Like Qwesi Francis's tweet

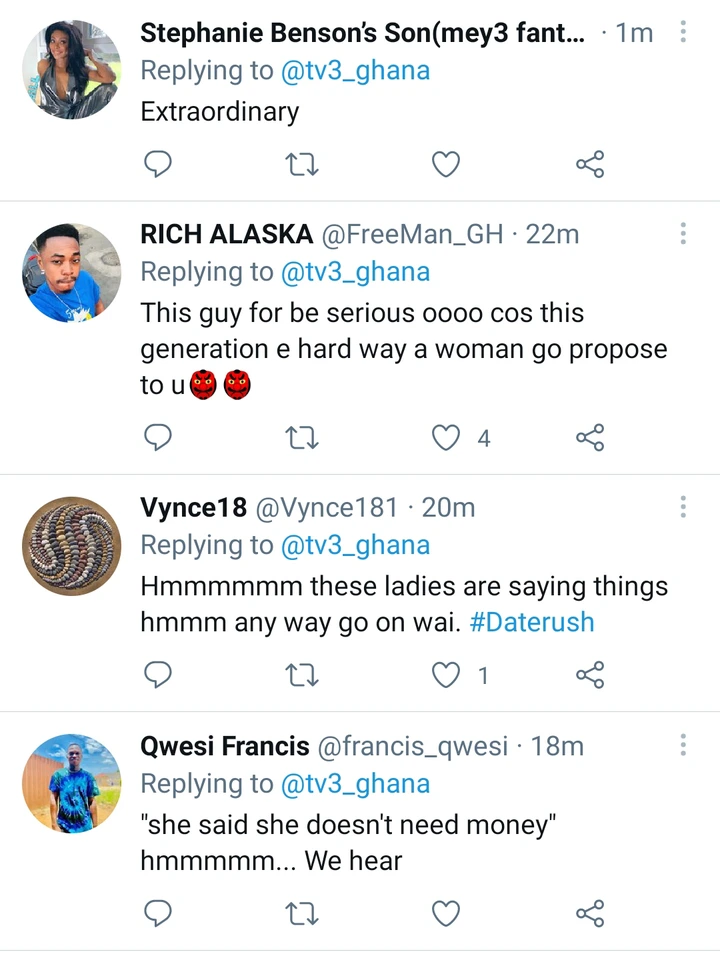point(446,913)
